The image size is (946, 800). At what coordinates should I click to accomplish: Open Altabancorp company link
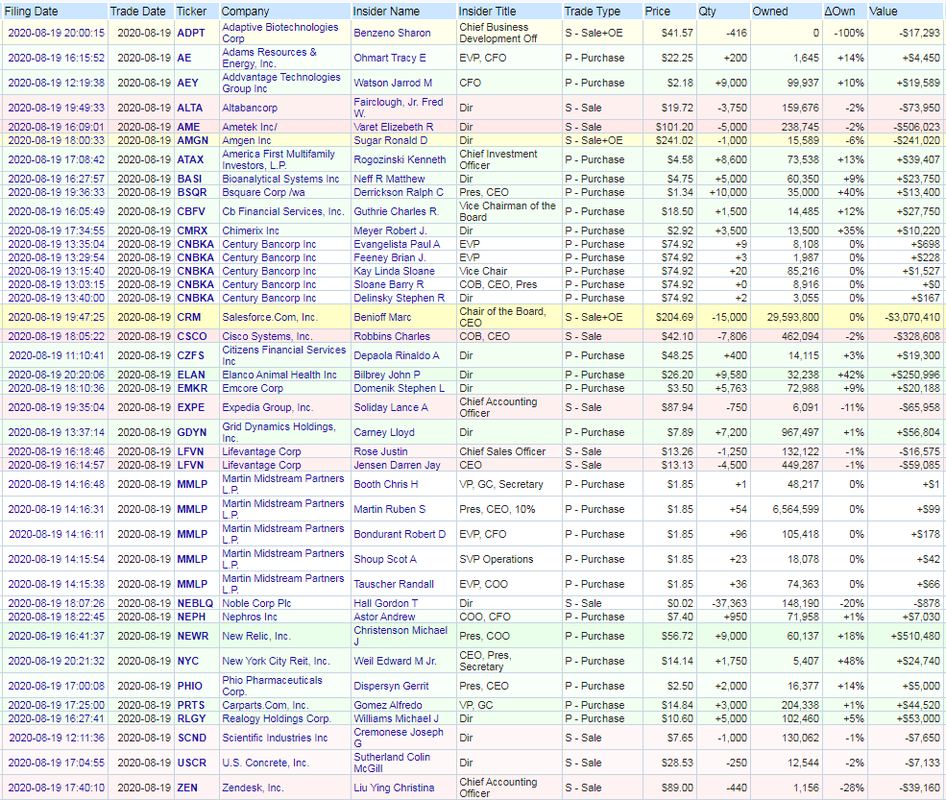[x=250, y=107]
